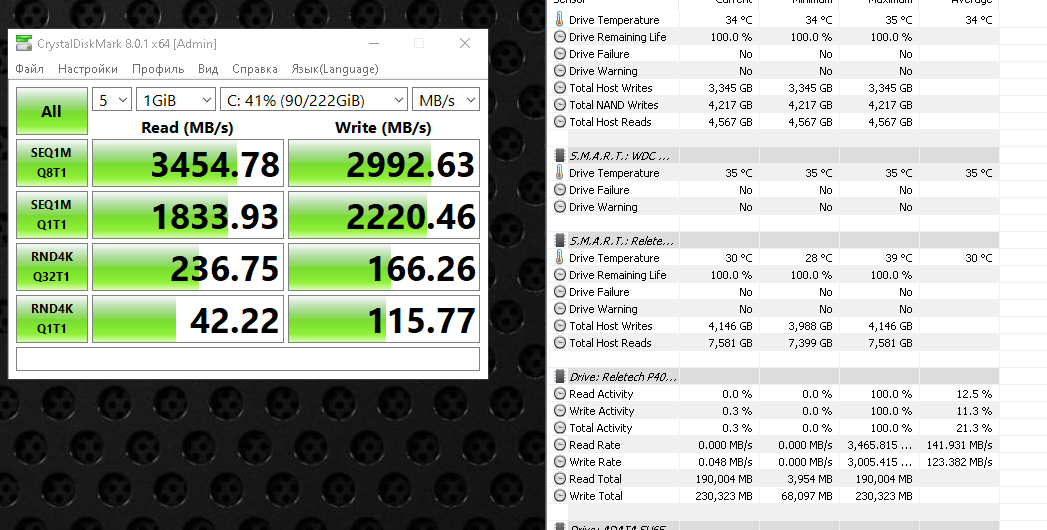Click the thermometer icon beside 34 °C Drive Temperature

pyautogui.click(x=560, y=20)
